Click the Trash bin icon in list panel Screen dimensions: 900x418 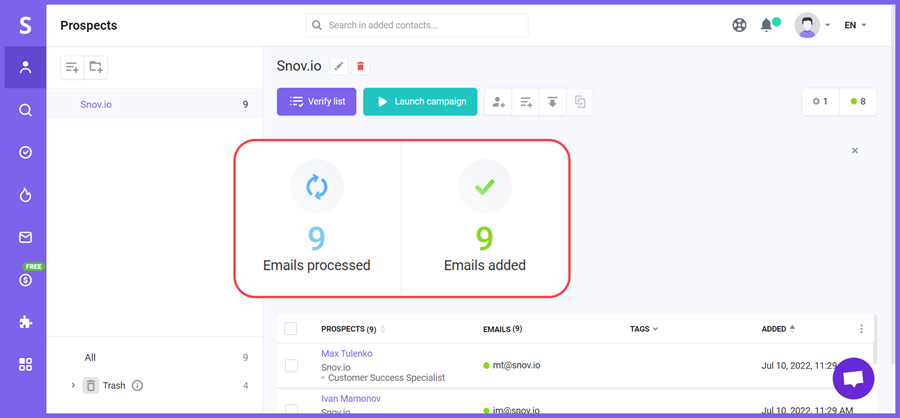91,385
